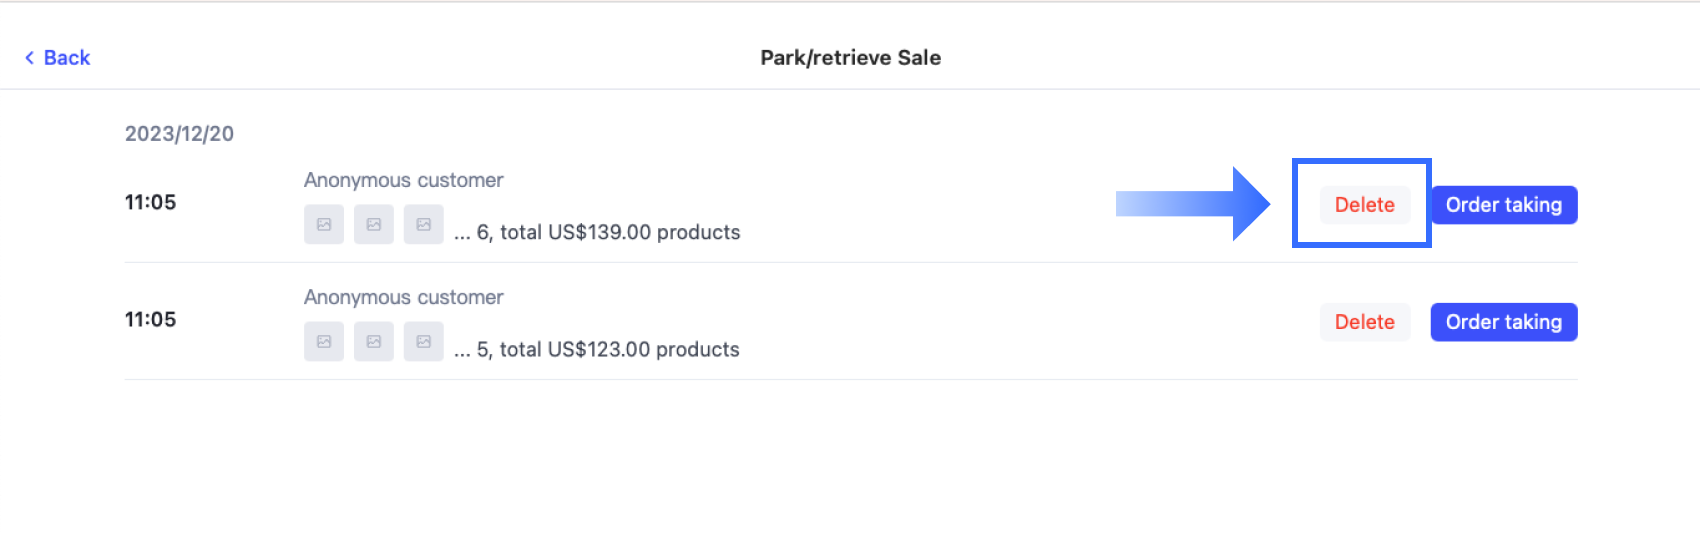Delete the parked sale totaling US$123.00
Image resolution: width=1700 pixels, height=534 pixels.
(x=1364, y=322)
